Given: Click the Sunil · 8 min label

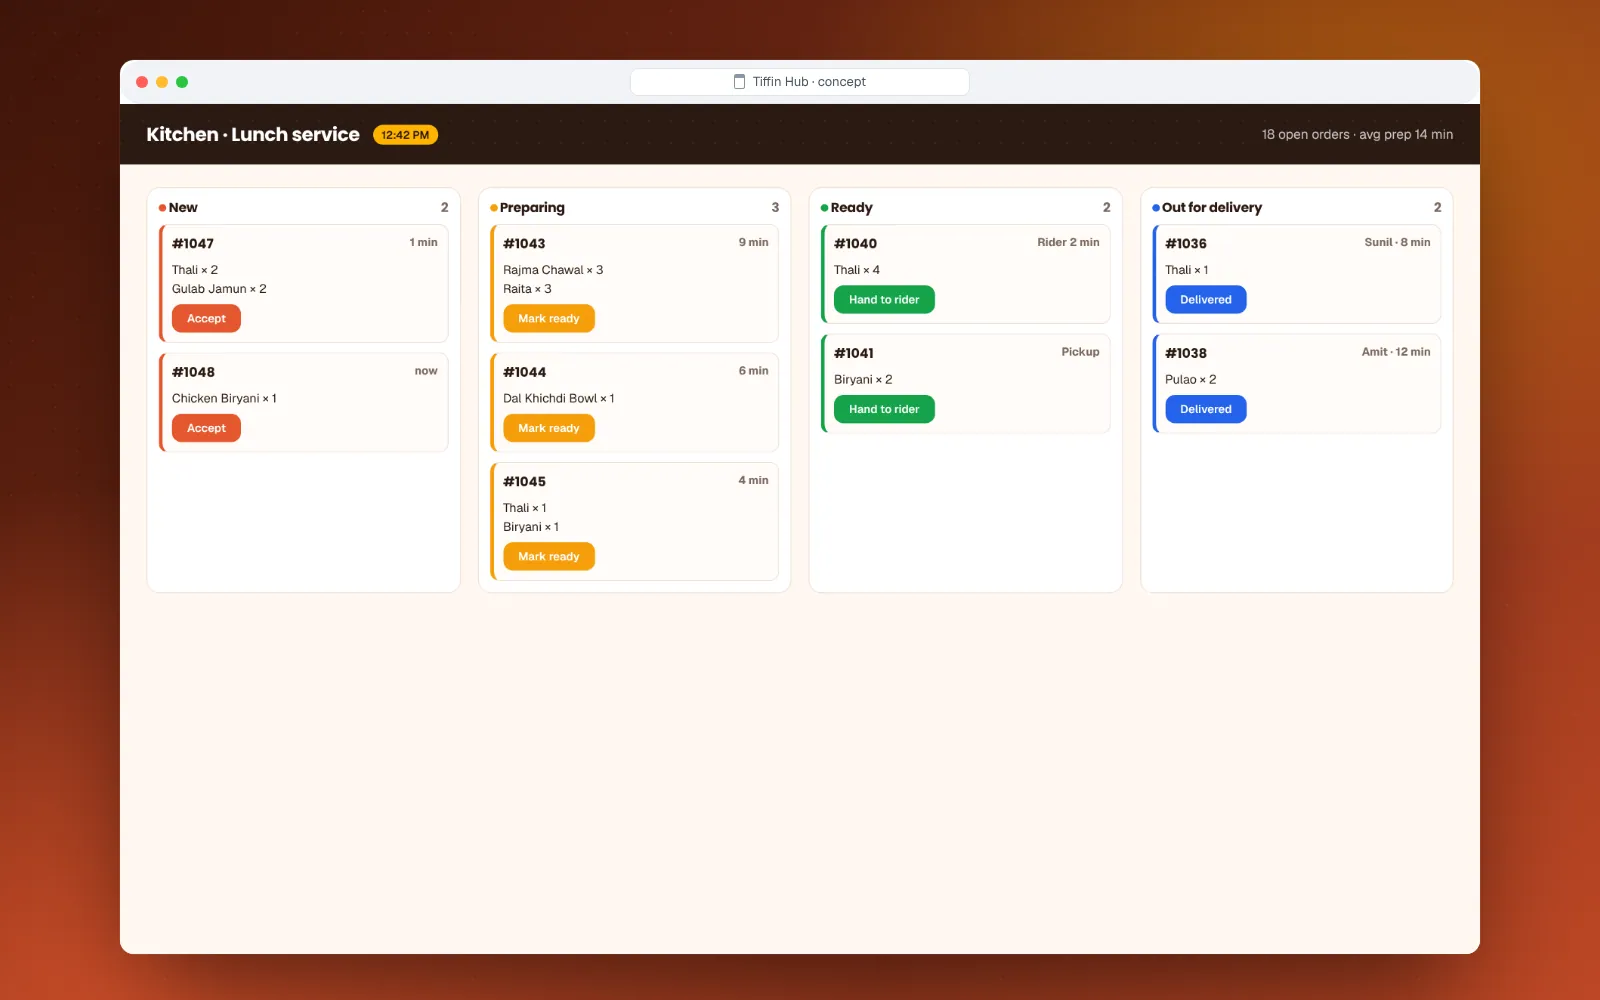Looking at the screenshot, I should click(x=1397, y=243).
